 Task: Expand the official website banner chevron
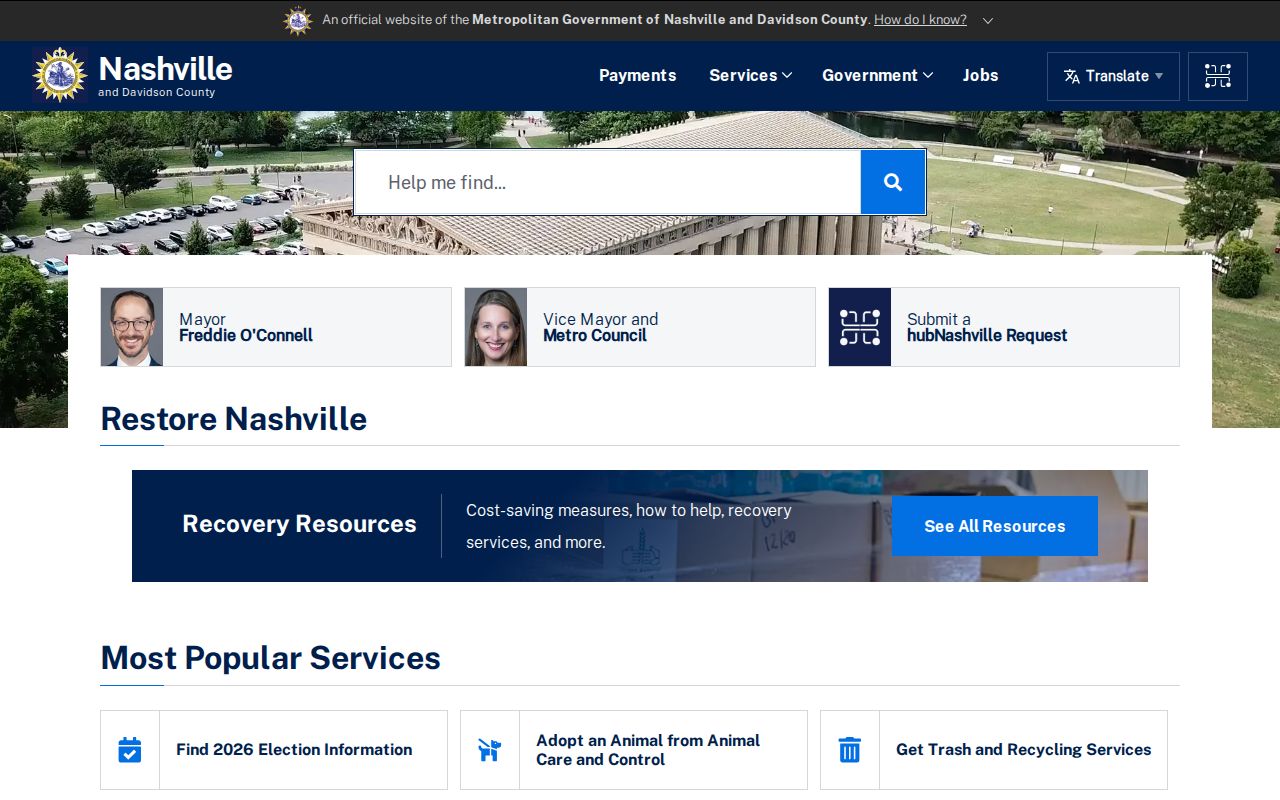coord(988,20)
